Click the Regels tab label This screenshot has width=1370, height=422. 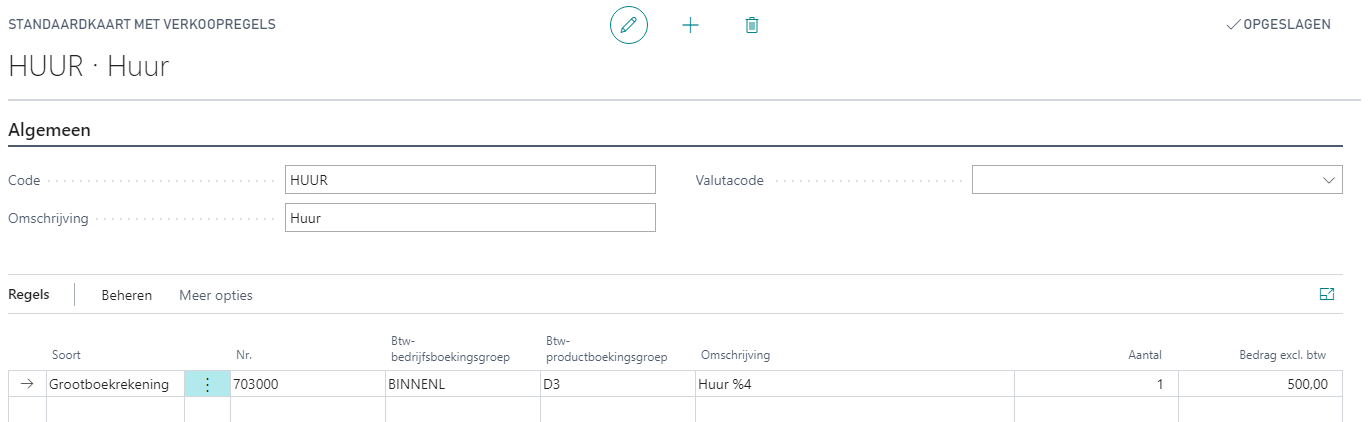(x=28, y=295)
